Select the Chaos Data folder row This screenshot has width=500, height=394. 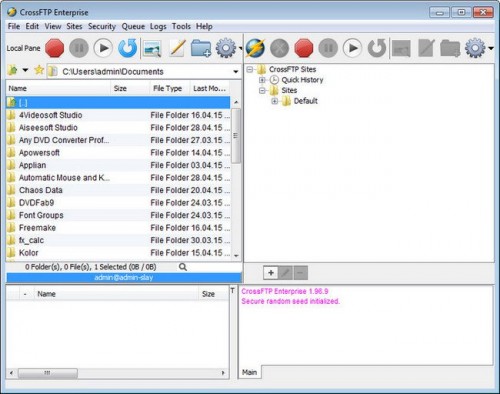click(x=118, y=190)
